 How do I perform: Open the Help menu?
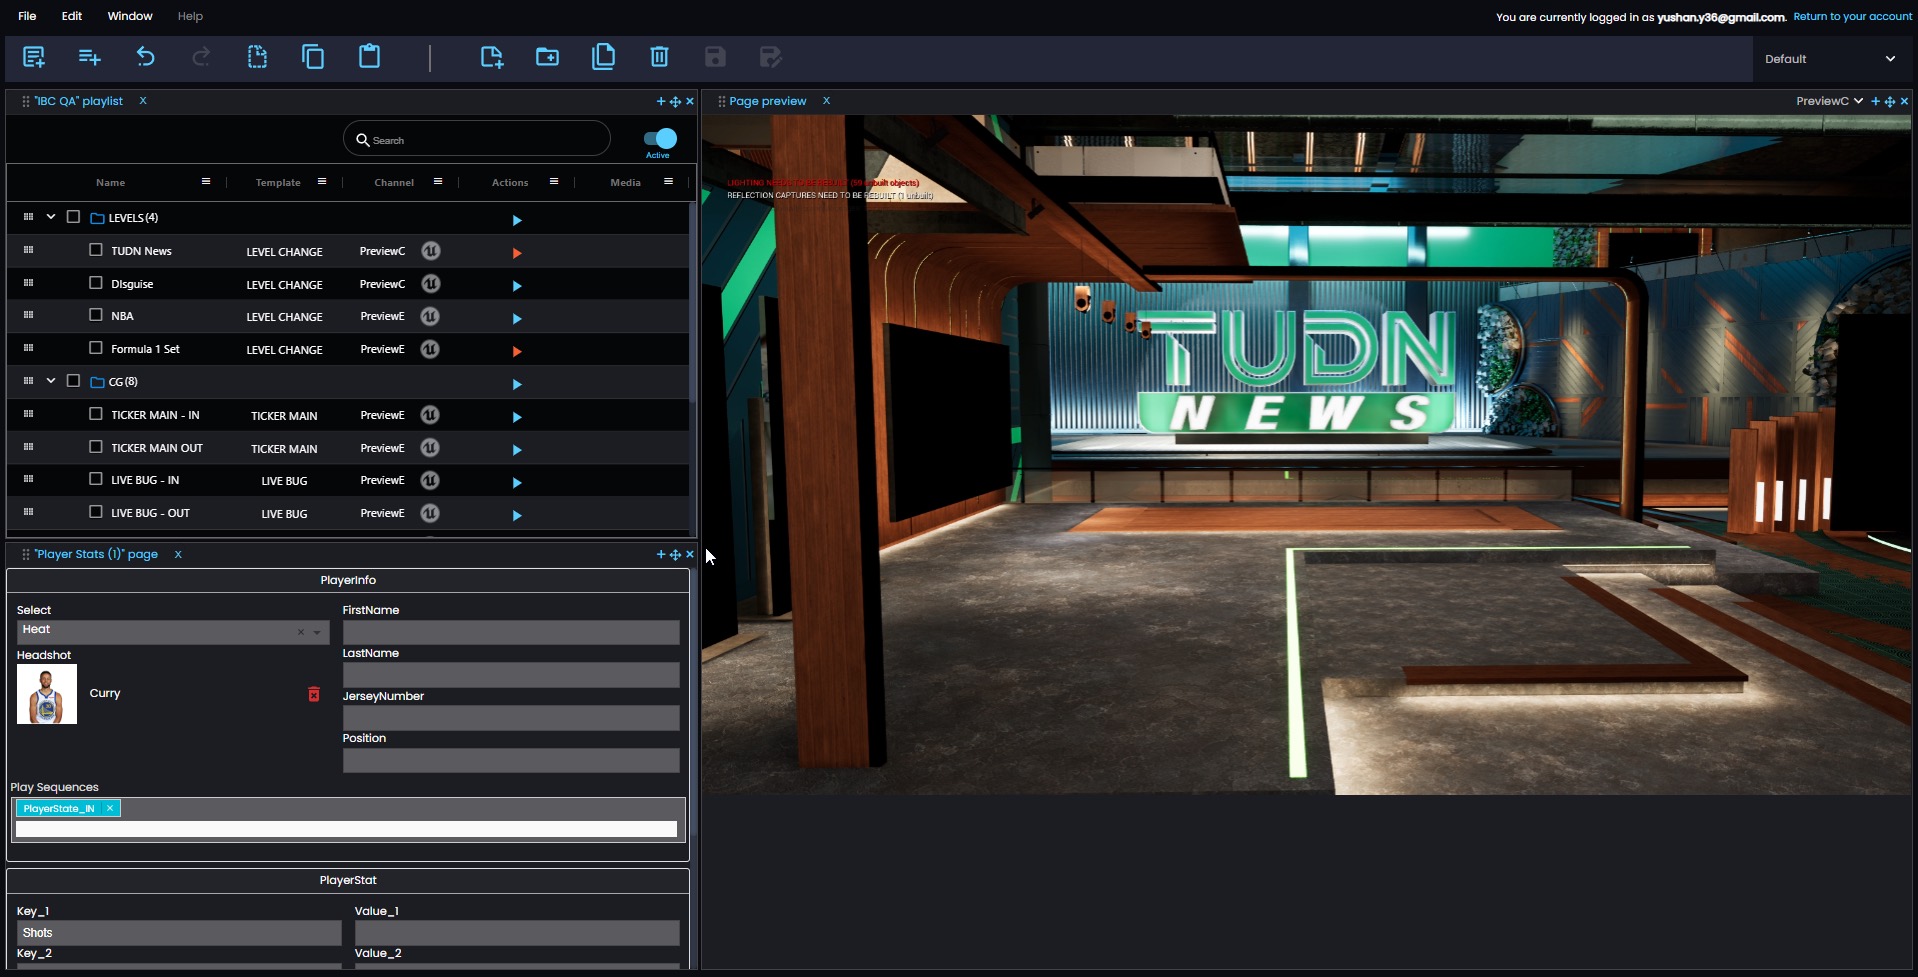(x=190, y=16)
